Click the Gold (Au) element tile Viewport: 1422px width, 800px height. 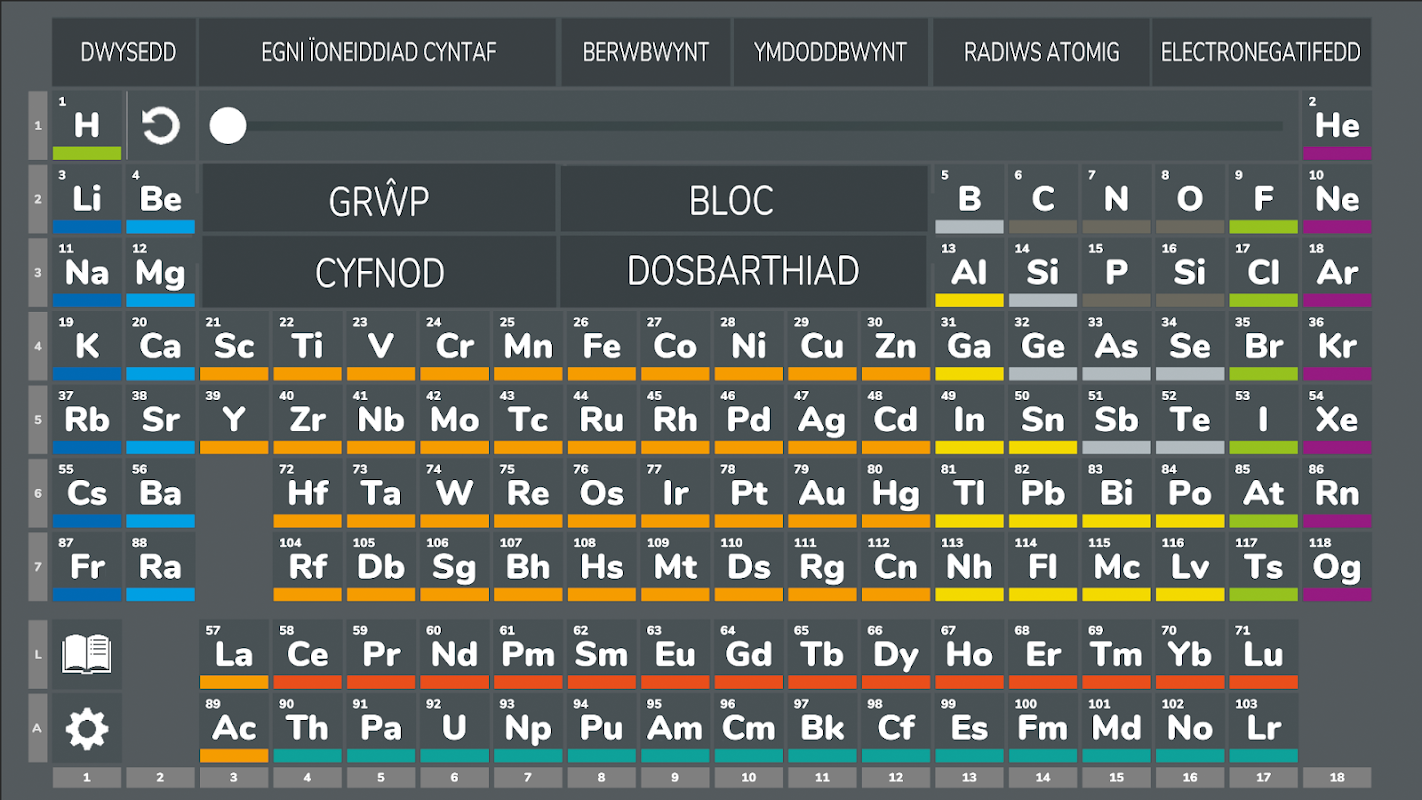822,493
